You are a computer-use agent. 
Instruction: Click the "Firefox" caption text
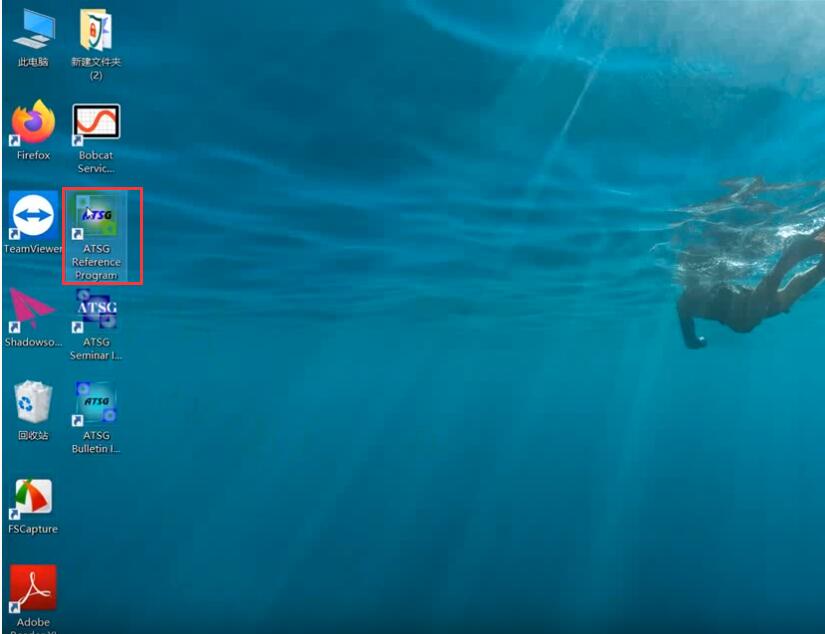[33, 156]
